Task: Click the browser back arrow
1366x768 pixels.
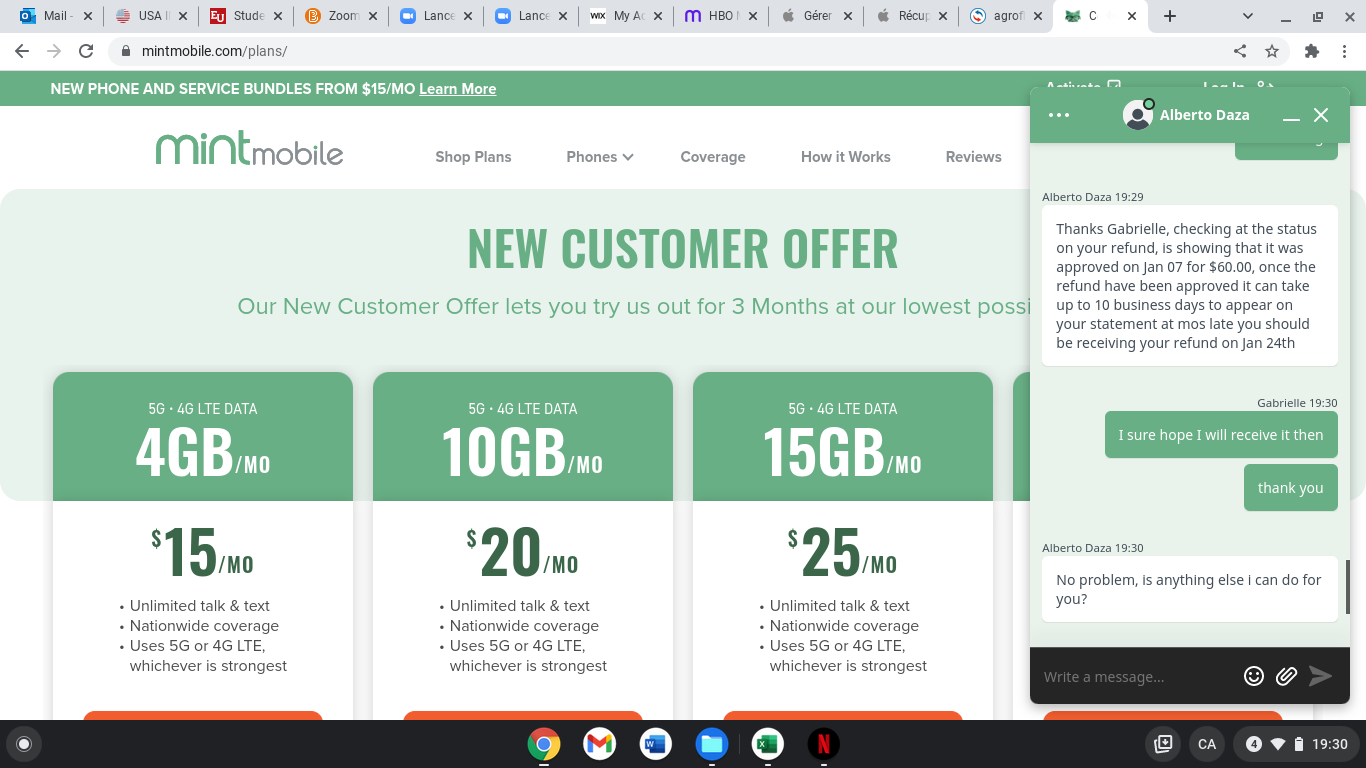Action: click(x=22, y=51)
